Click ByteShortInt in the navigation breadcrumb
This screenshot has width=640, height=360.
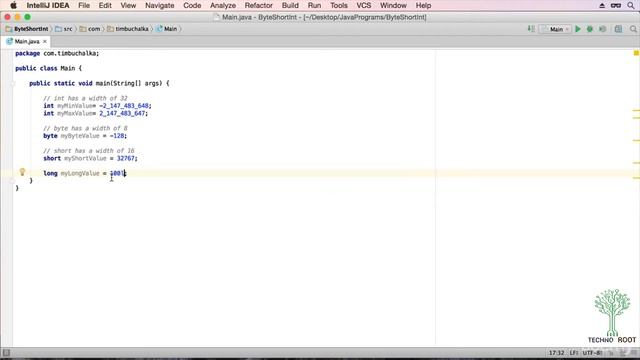pos(27,29)
